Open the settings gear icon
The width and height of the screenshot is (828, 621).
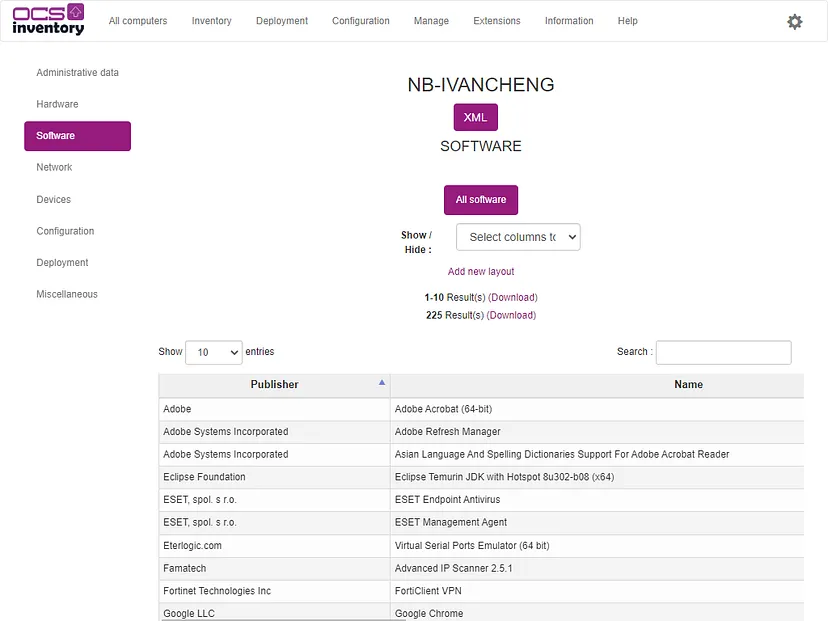pyautogui.click(x=794, y=22)
